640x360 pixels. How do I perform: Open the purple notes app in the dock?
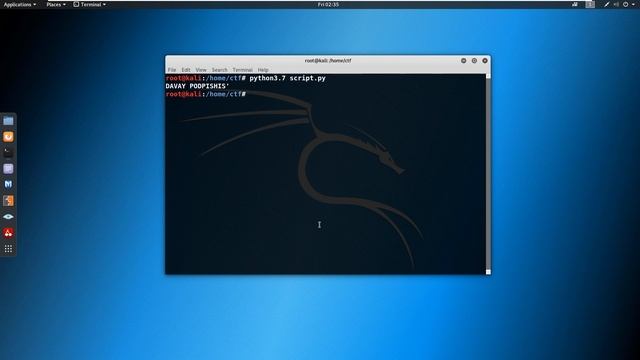click(8, 169)
